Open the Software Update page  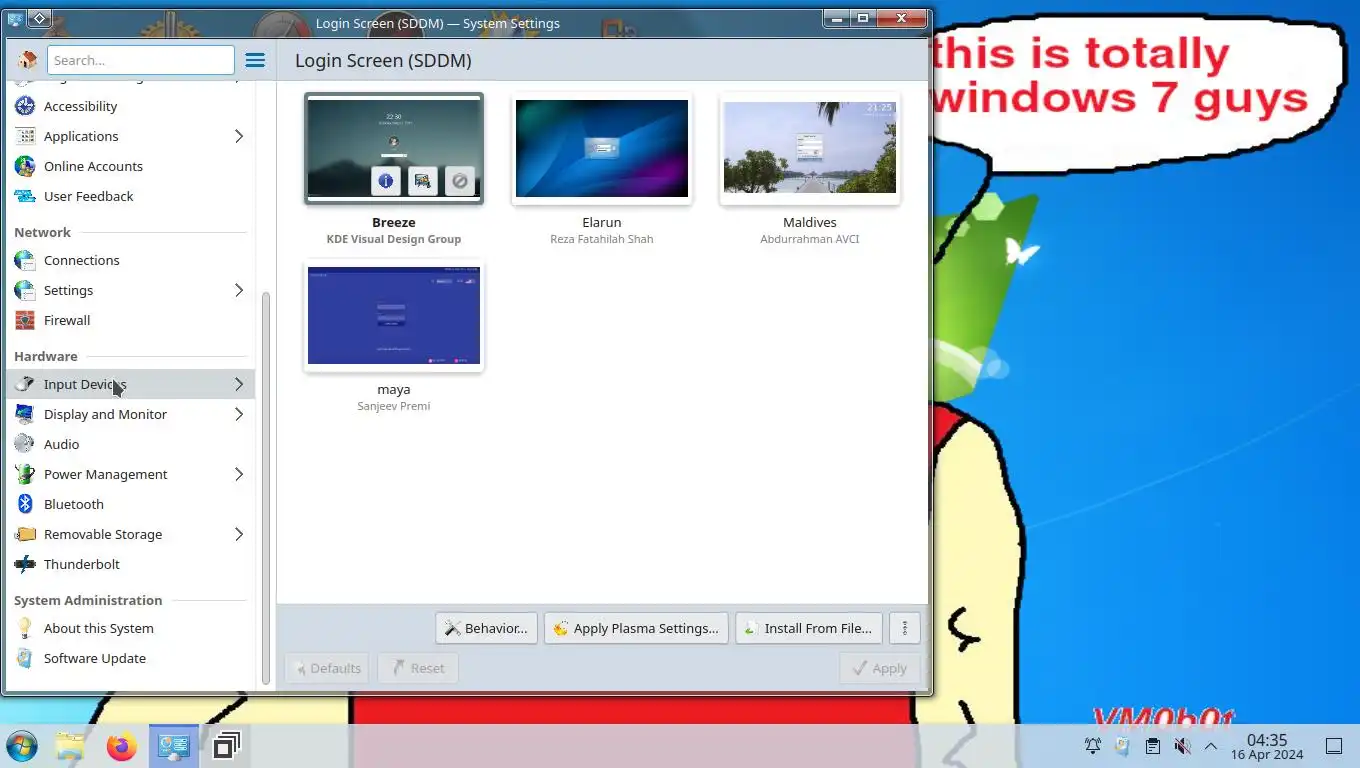point(131,658)
